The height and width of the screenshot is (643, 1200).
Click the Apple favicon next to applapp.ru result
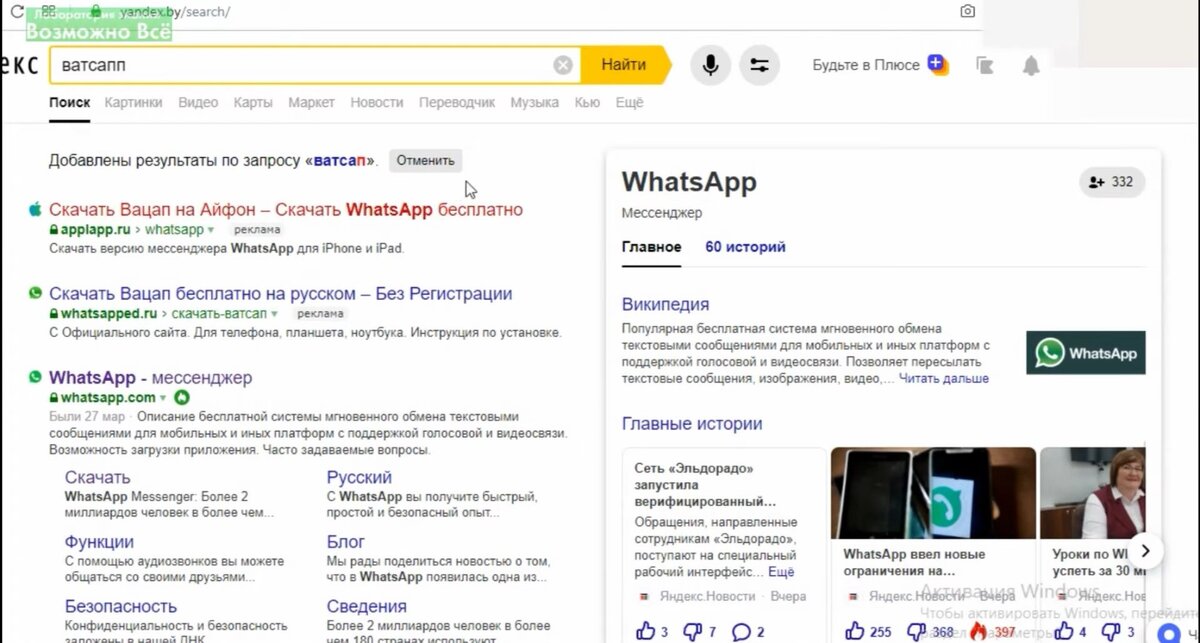(x=35, y=209)
